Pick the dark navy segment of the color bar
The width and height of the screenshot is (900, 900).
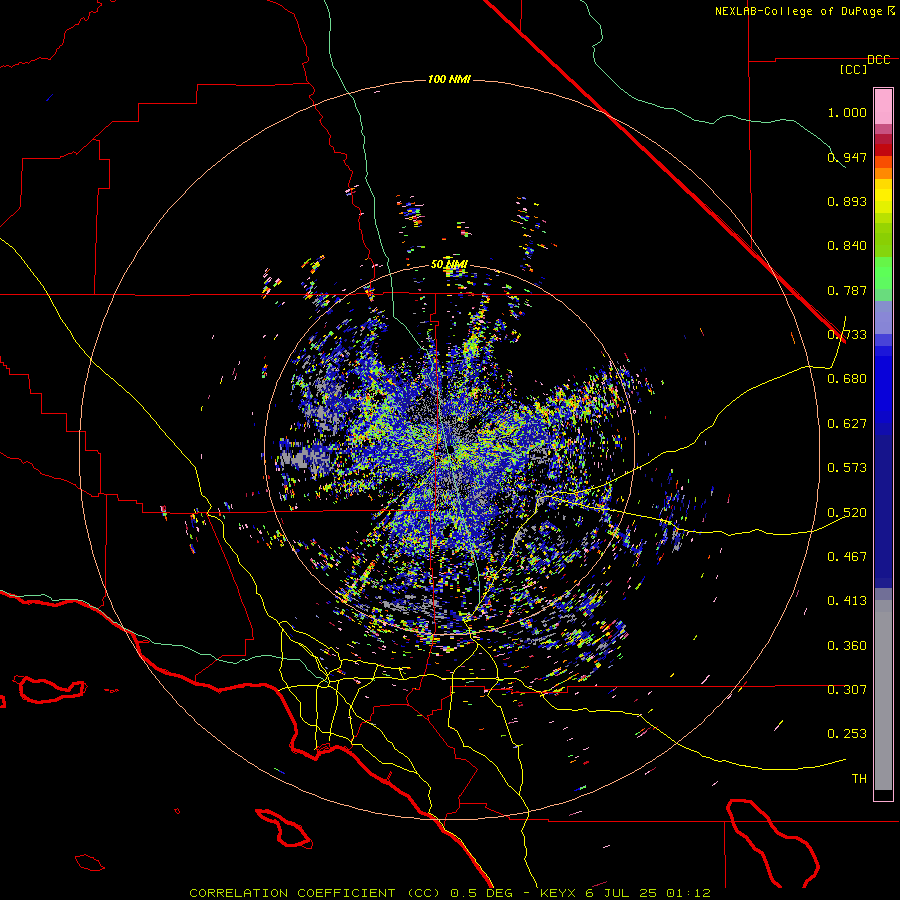[883, 511]
